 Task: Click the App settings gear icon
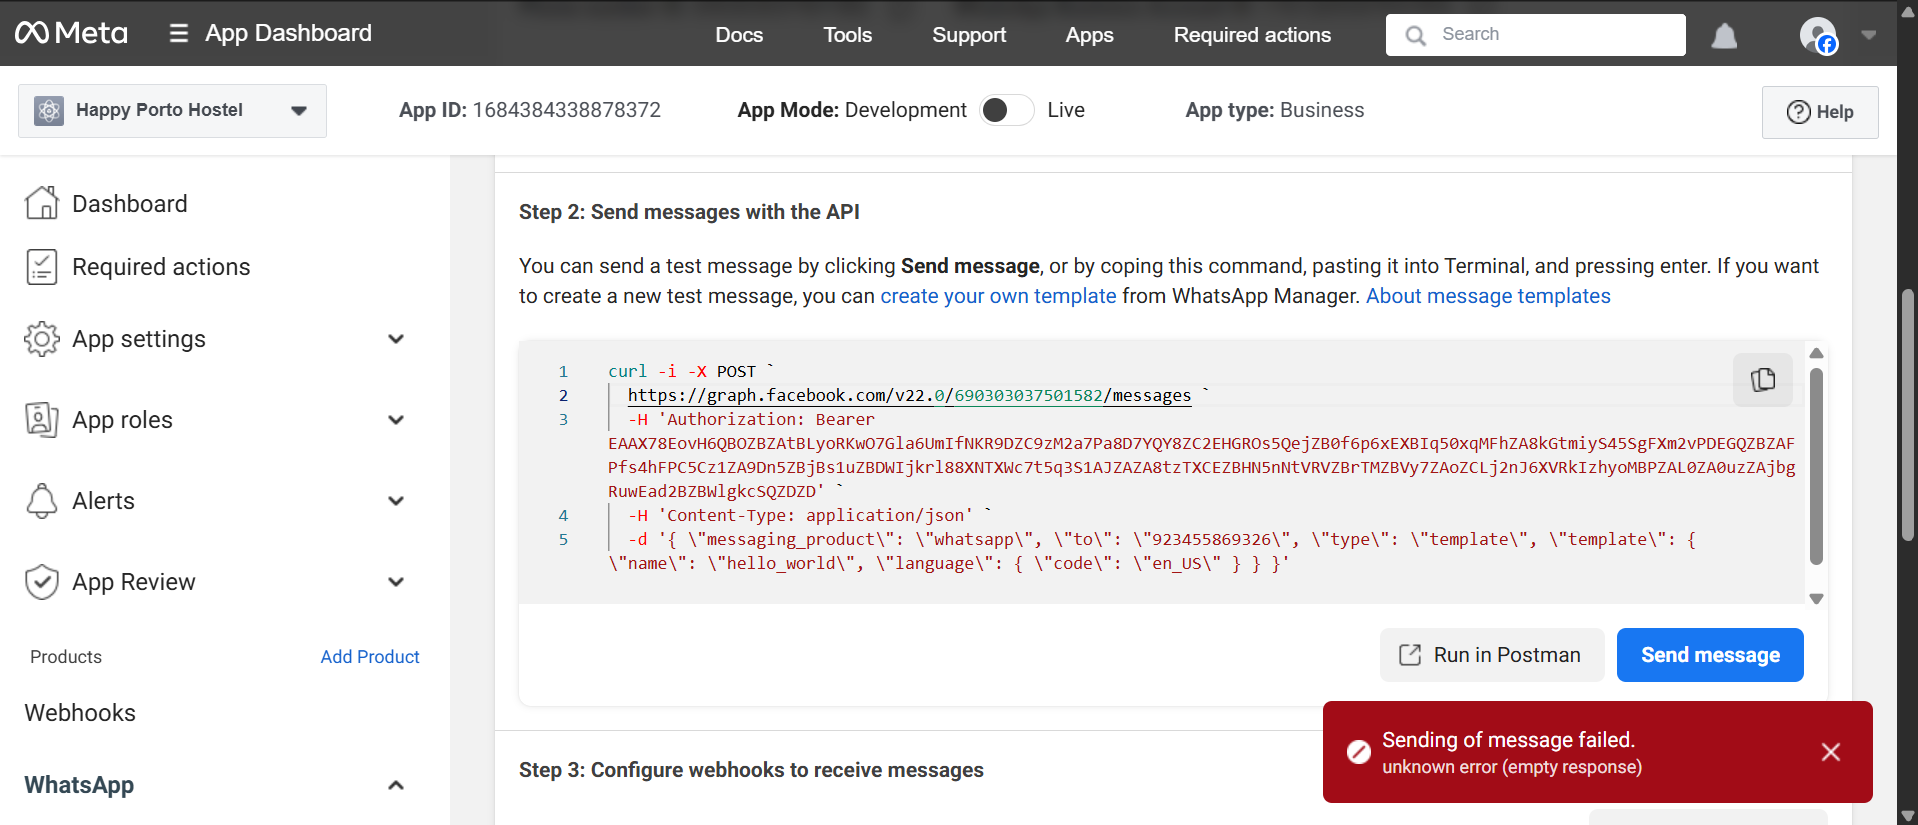tap(42, 339)
